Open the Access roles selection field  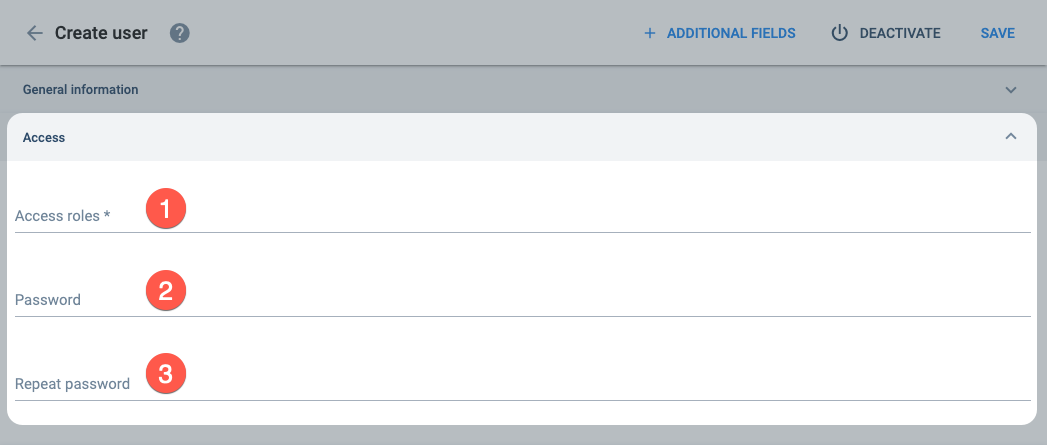pyautogui.click(x=523, y=214)
